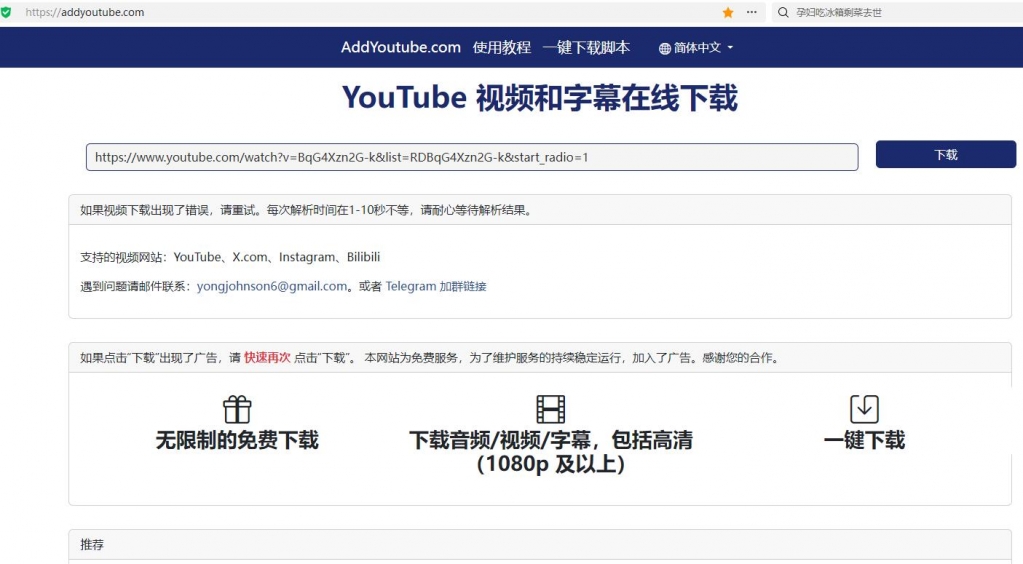The width and height of the screenshot is (1023, 564).
Task: Click the film strip icon
Action: click(550, 409)
